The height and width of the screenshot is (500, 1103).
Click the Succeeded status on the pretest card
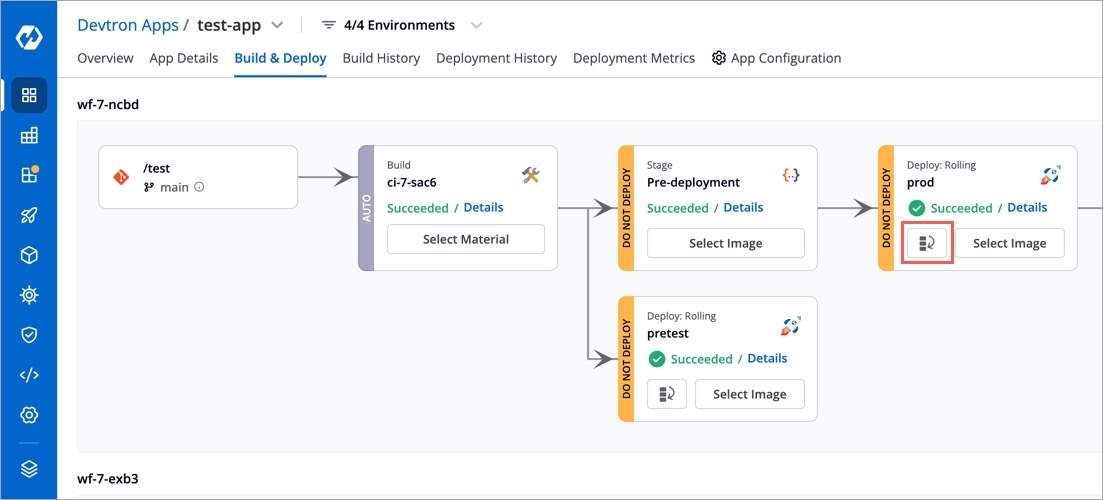pos(701,359)
